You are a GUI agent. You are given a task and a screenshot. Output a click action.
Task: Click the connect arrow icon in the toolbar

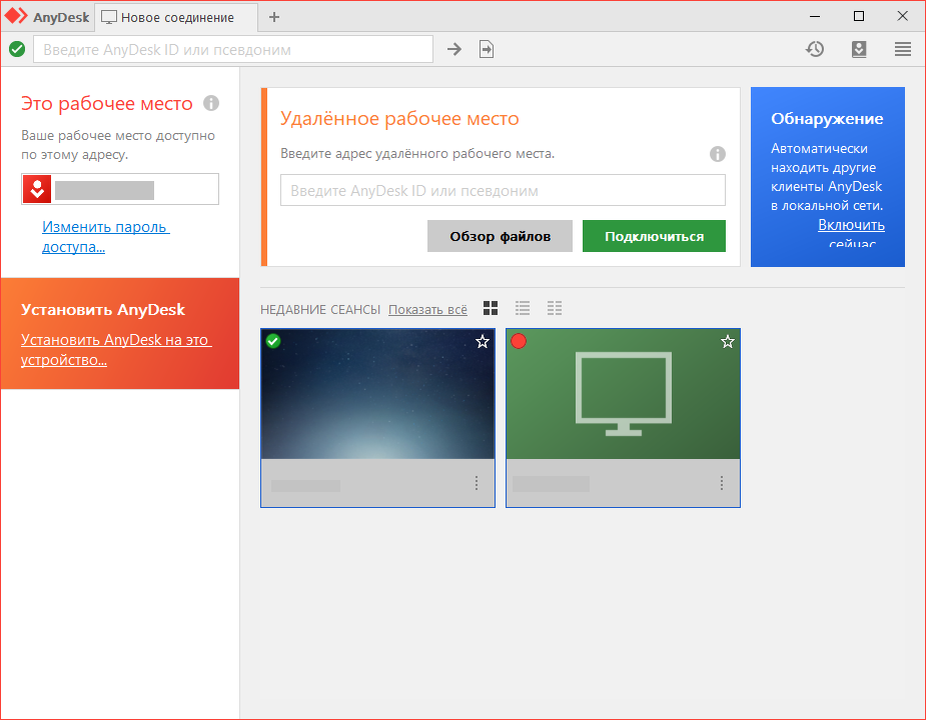(454, 49)
